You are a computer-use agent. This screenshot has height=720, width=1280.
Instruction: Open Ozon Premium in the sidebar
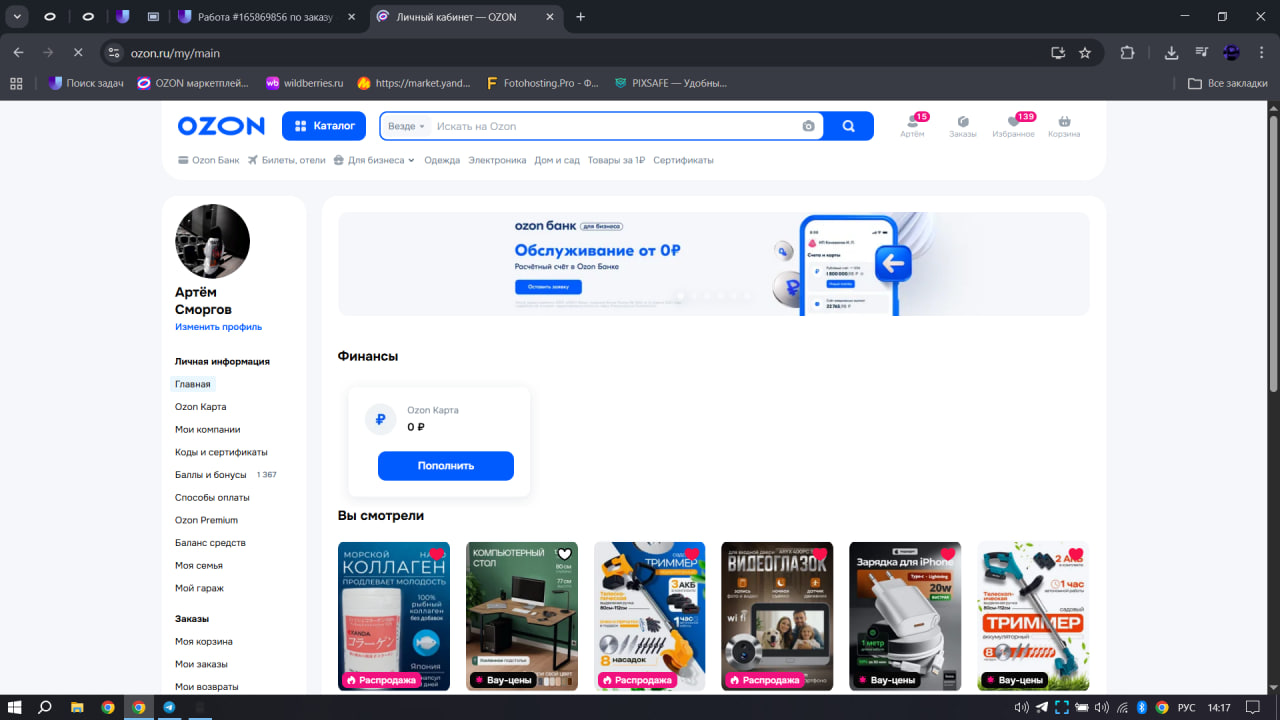click(x=206, y=520)
